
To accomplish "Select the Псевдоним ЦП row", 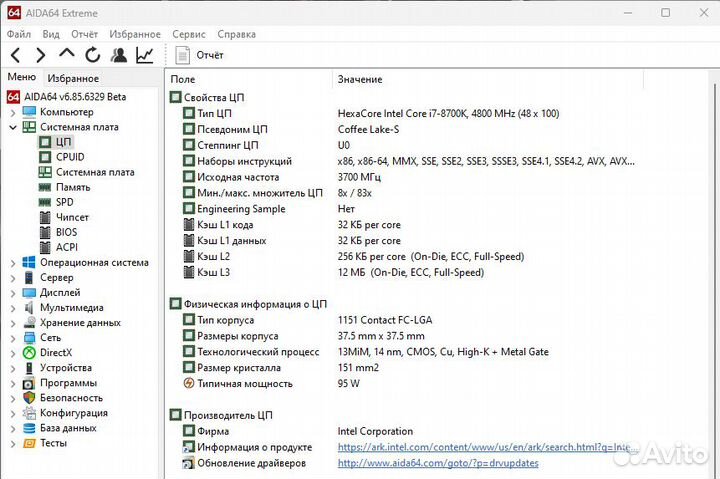I will click(x=291, y=130).
